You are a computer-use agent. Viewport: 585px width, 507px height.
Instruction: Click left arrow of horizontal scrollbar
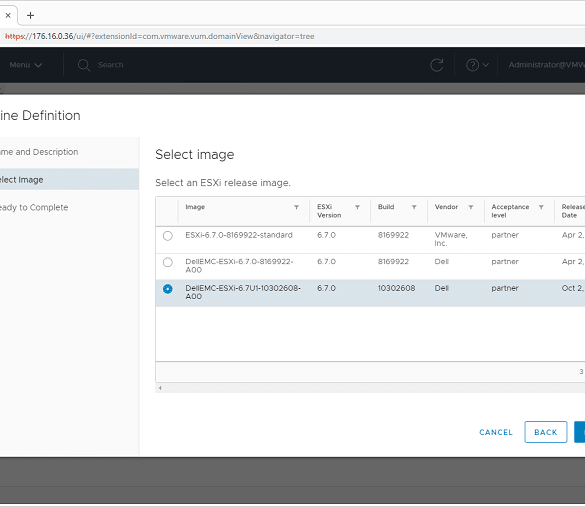pyautogui.click(x=160, y=388)
